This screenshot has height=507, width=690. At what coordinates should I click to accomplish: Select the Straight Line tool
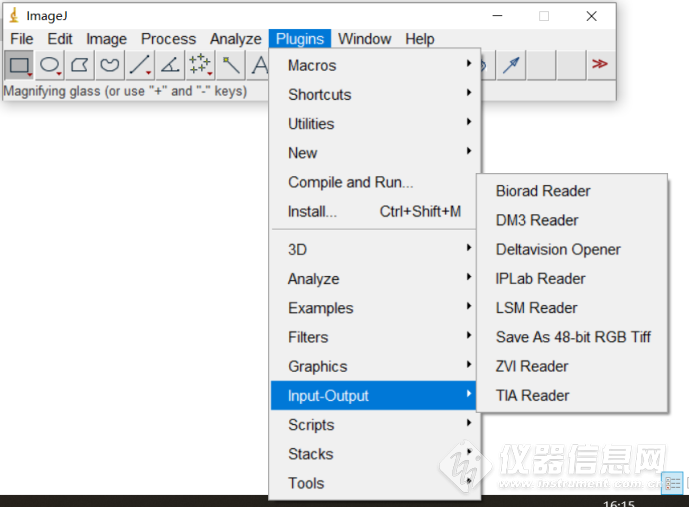[139, 65]
